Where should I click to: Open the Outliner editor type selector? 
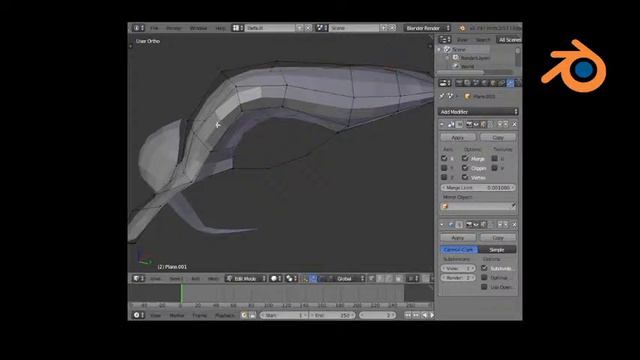(x=445, y=40)
